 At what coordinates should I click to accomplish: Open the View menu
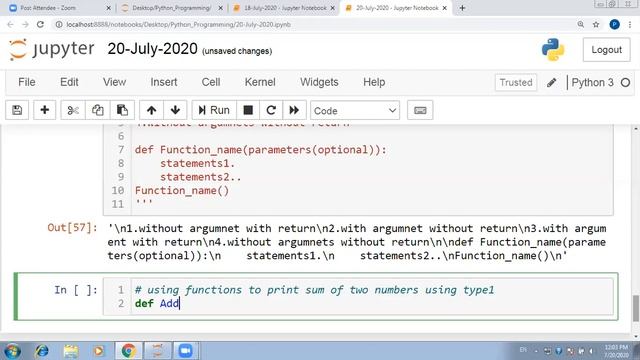[x=114, y=82]
